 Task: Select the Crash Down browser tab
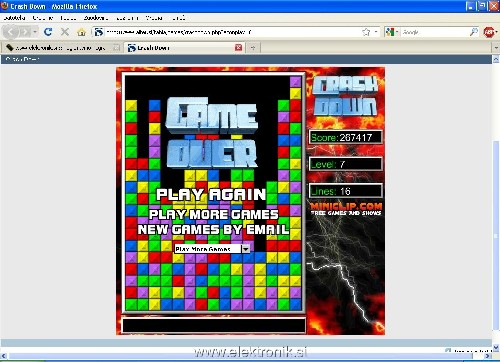[x=182, y=48]
